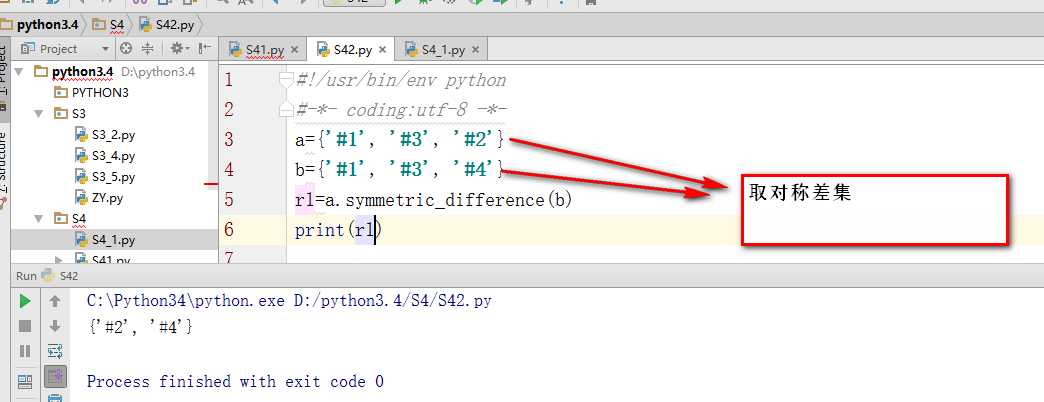Click the set definition b on line 4
Image resolution: width=1044 pixels, height=402 pixels.
pos(401,170)
